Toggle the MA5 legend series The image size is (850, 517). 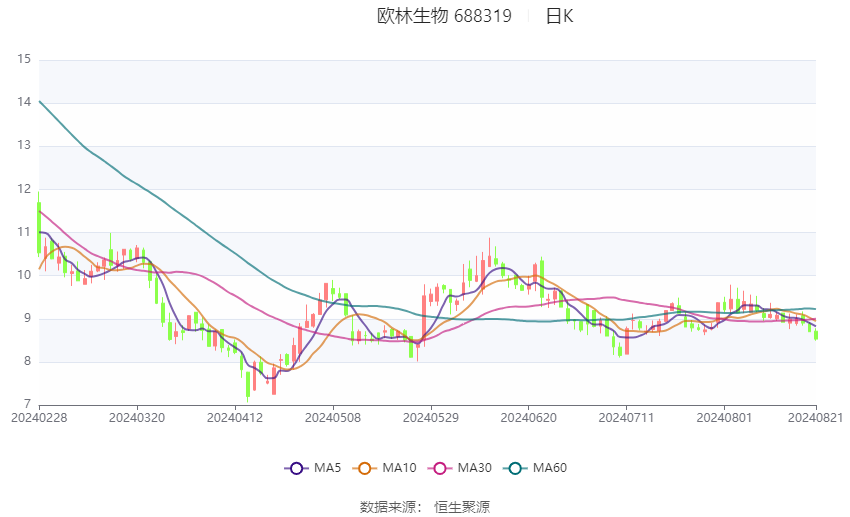click(313, 468)
